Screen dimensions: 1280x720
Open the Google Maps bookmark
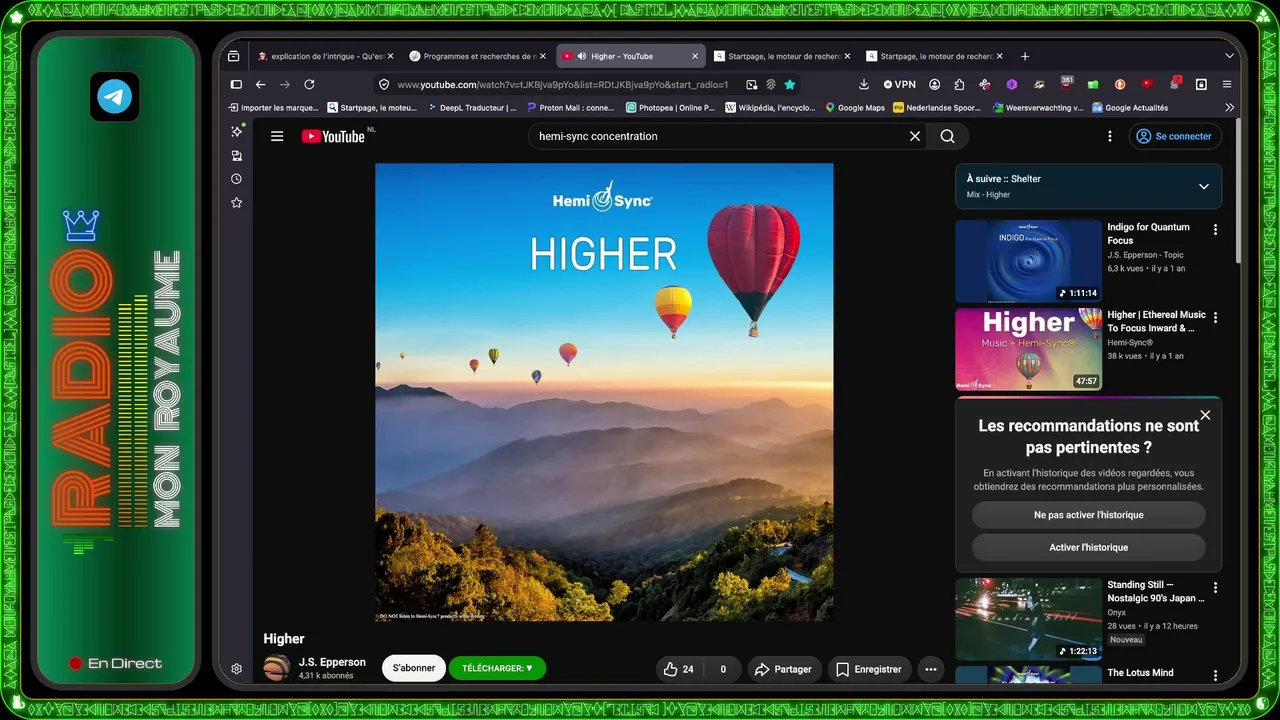(x=855, y=107)
